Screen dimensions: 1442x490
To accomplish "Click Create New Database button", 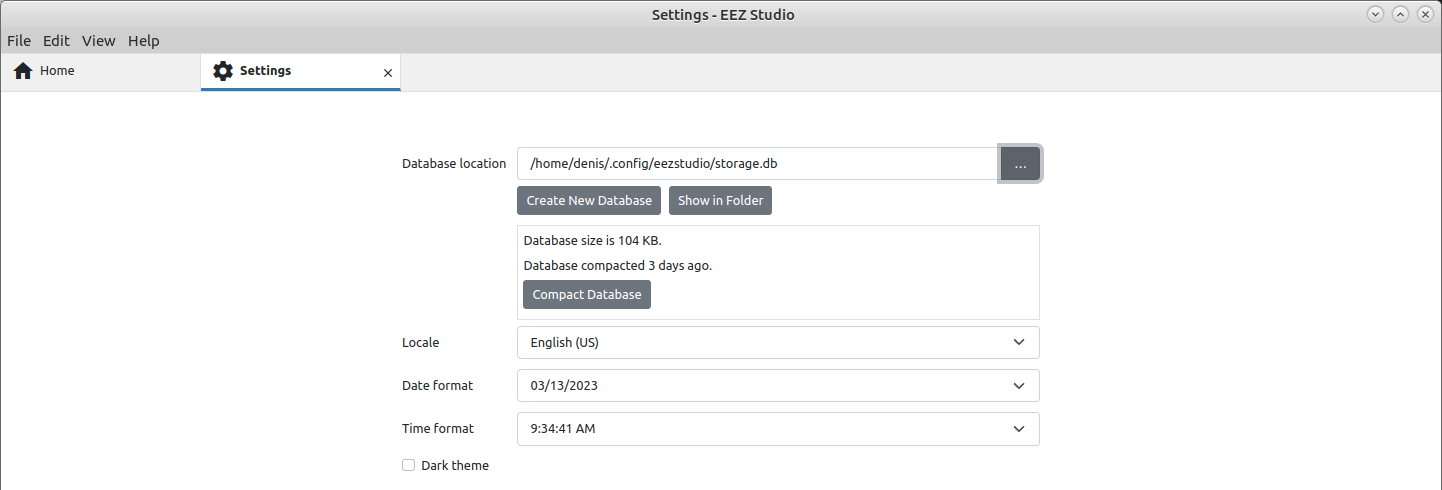I will (x=589, y=200).
